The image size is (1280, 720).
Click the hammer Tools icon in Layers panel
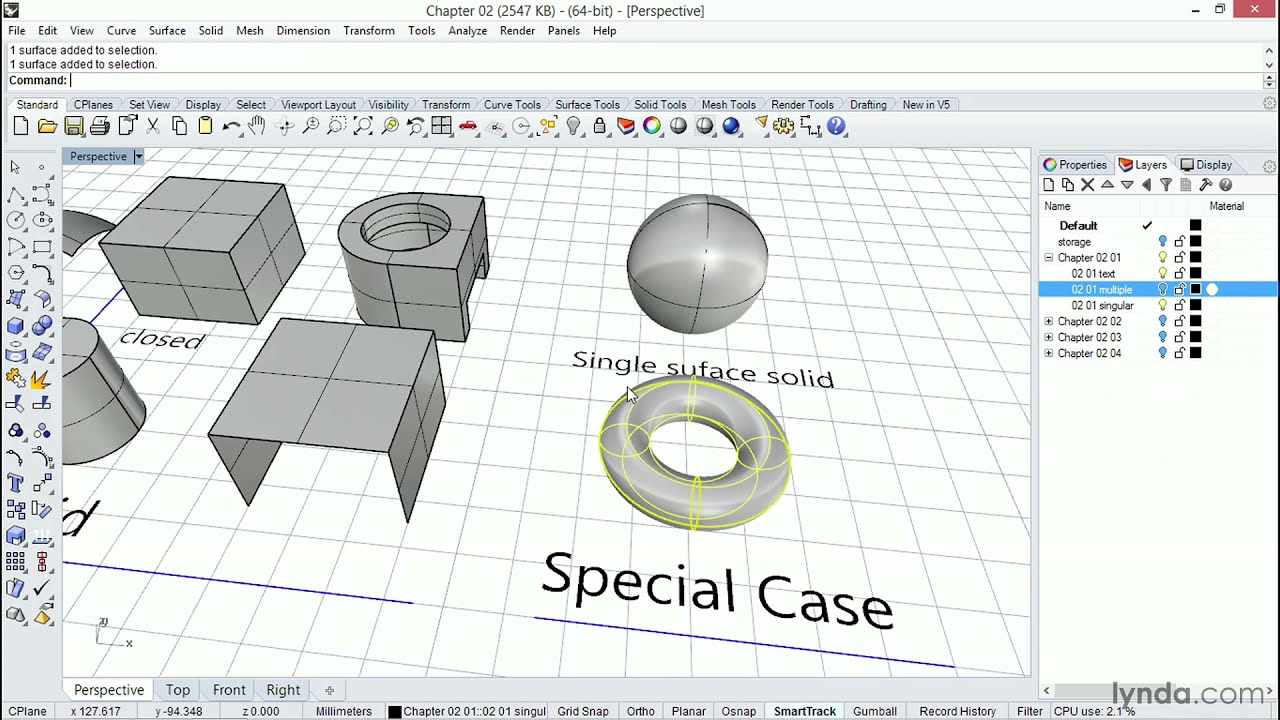pos(1205,185)
